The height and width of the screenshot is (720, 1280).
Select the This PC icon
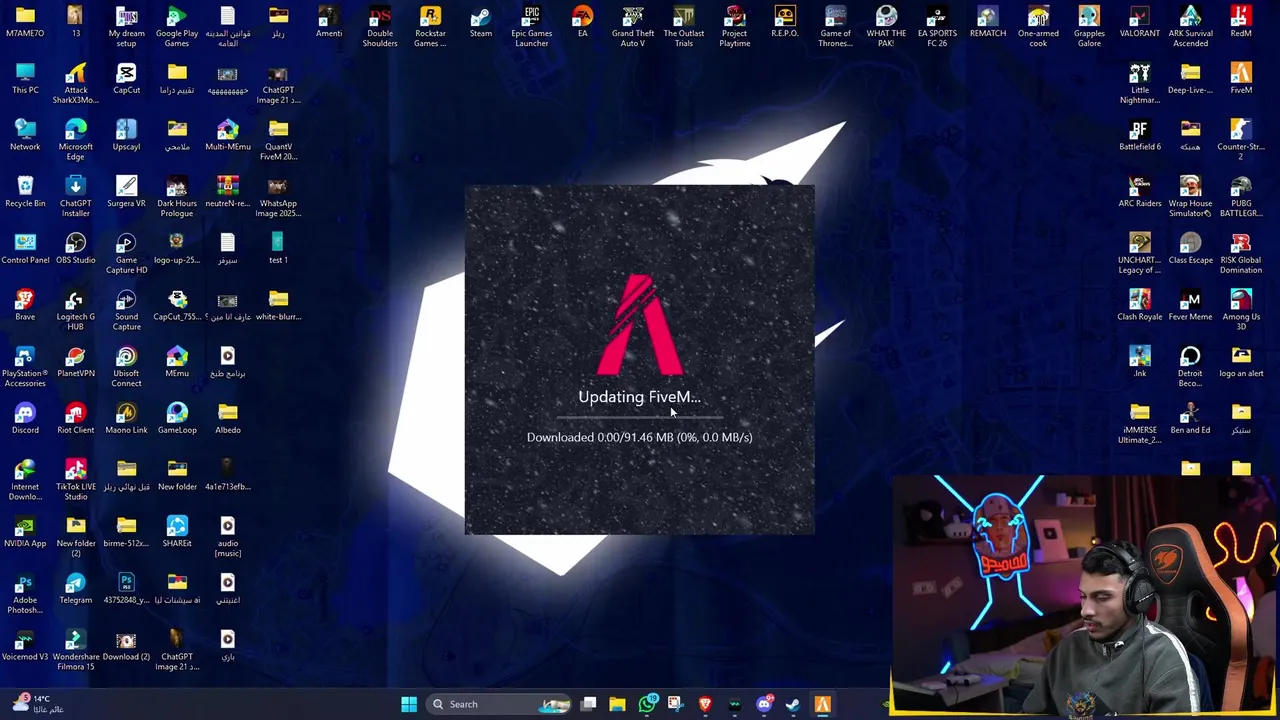tap(25, 78)
